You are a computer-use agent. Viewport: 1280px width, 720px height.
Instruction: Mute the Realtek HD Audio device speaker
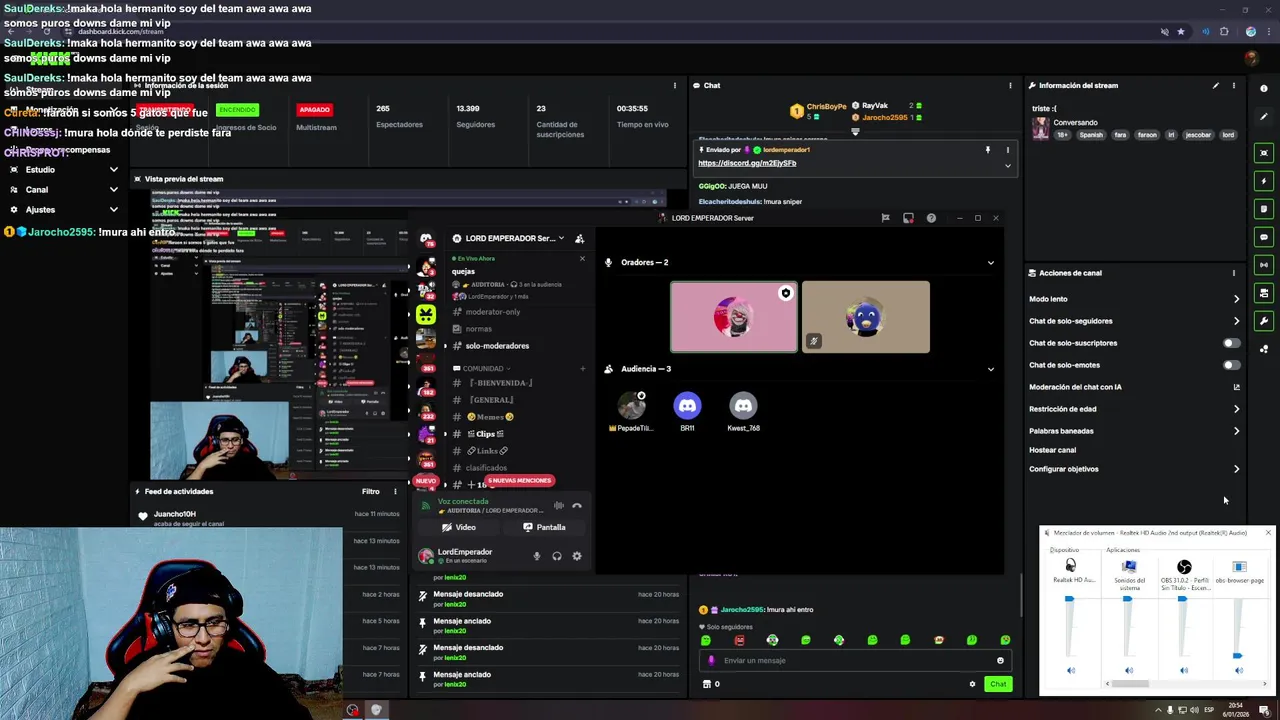pyautogui.click(x=1071, y=670)
